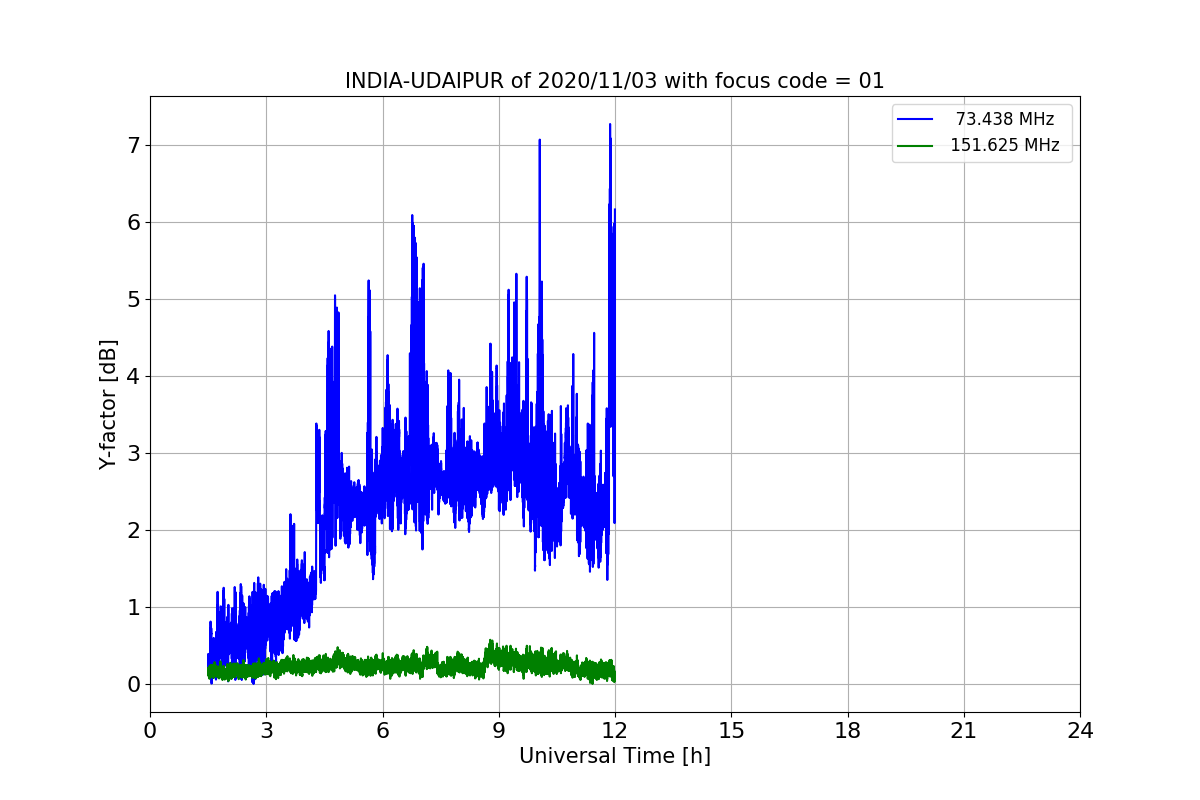
Task: Click the x-axis tick label 24
Action: click(x=1080, y=731)
